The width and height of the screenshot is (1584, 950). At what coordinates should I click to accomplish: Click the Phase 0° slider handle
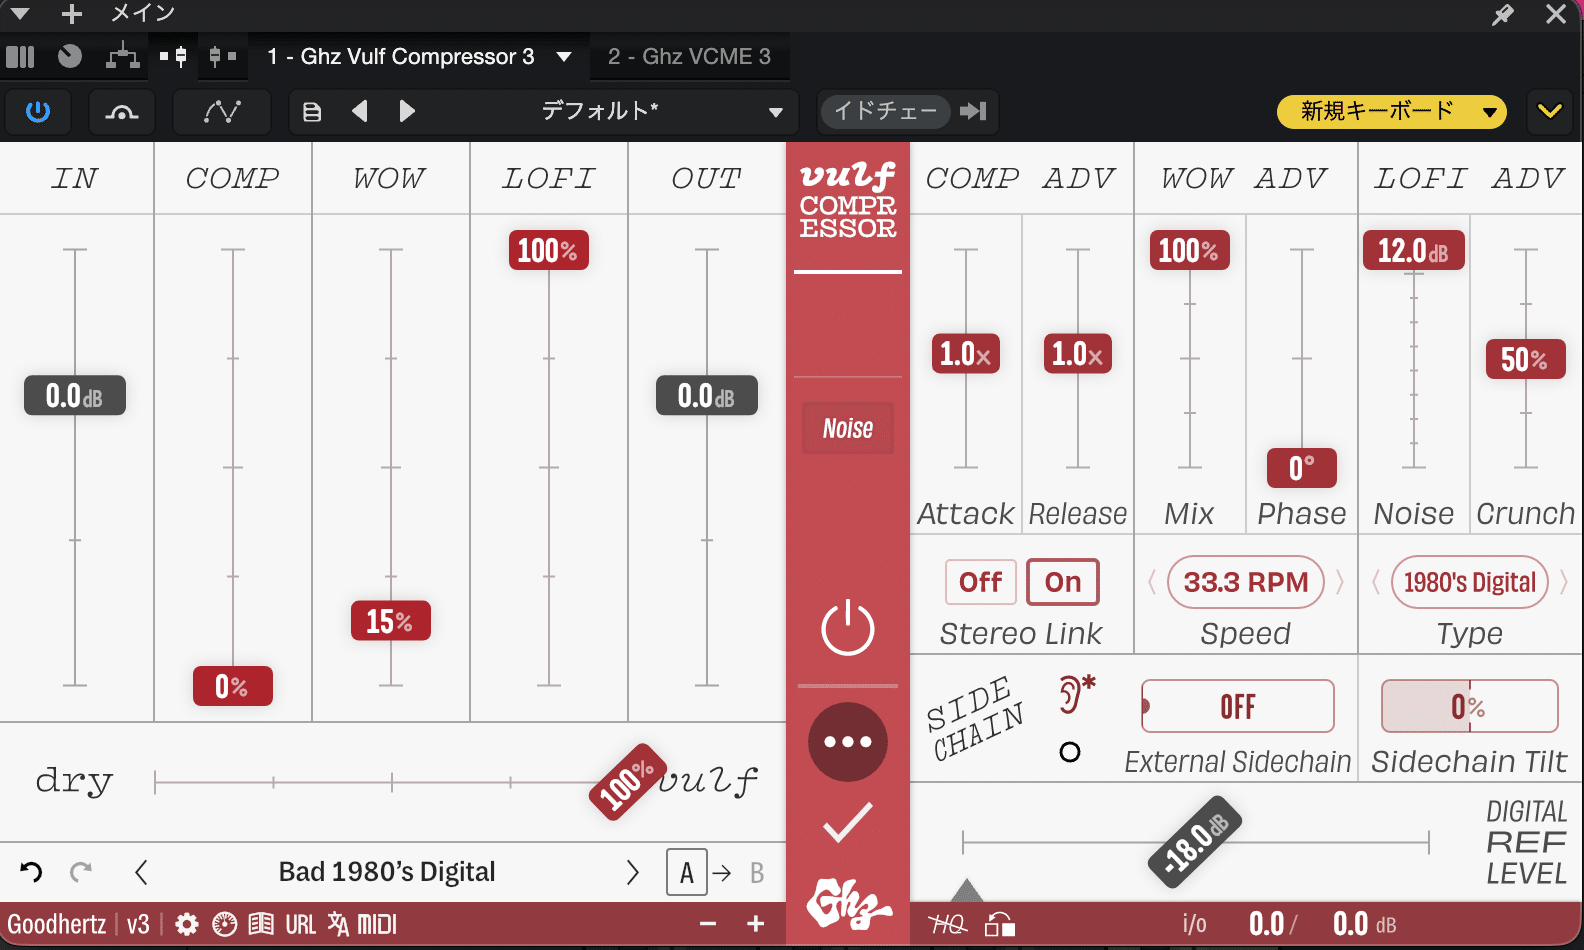[1302, 468]
